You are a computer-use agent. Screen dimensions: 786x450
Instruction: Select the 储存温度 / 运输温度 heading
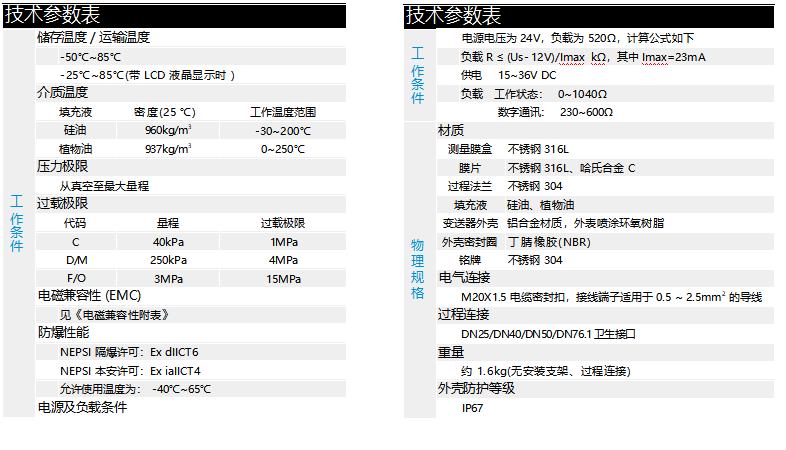tap(93, 38)
